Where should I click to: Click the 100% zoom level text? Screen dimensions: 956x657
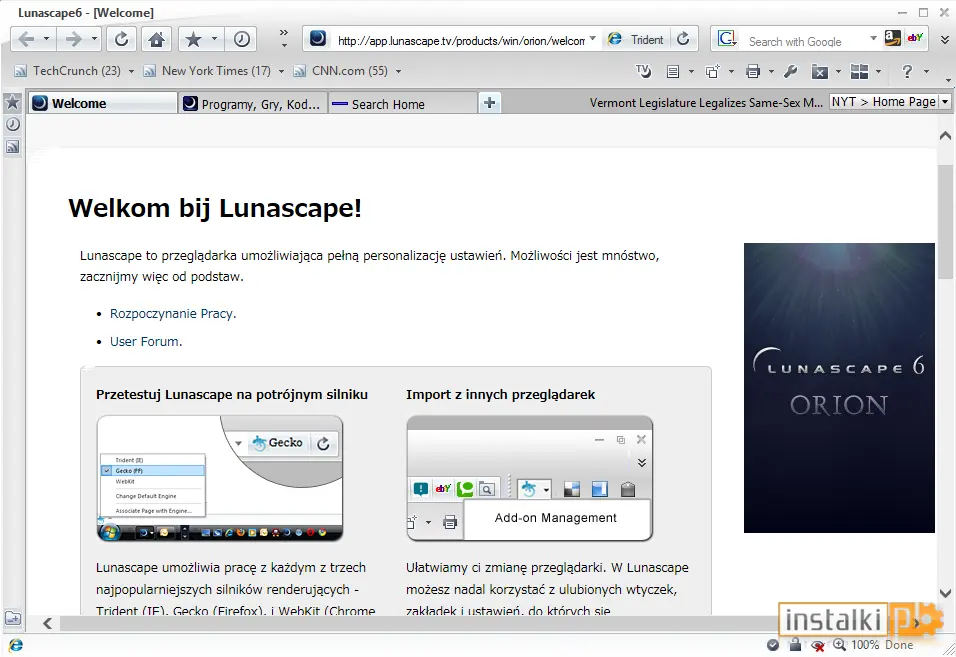(865, 645)
